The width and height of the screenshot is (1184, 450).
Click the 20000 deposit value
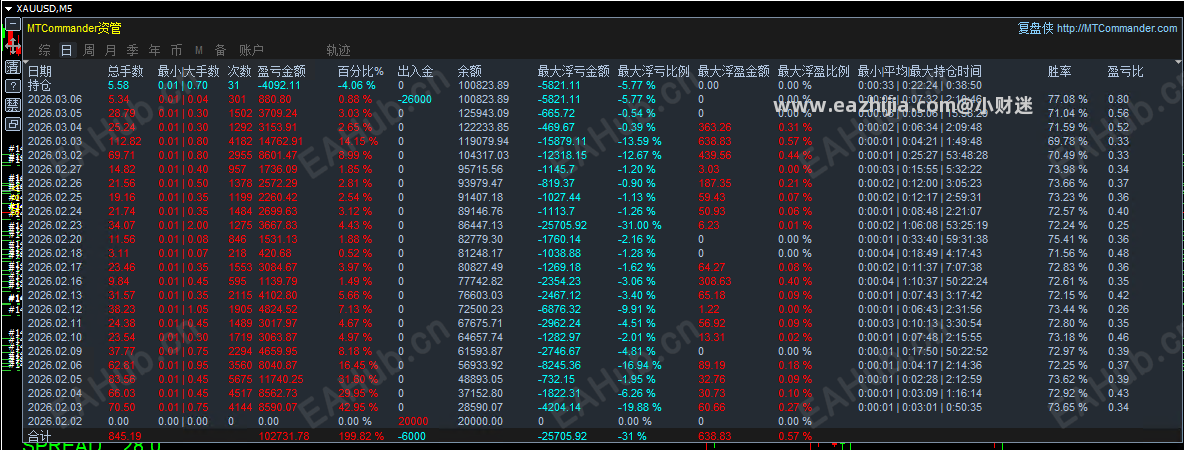click(x=413, y=421)
